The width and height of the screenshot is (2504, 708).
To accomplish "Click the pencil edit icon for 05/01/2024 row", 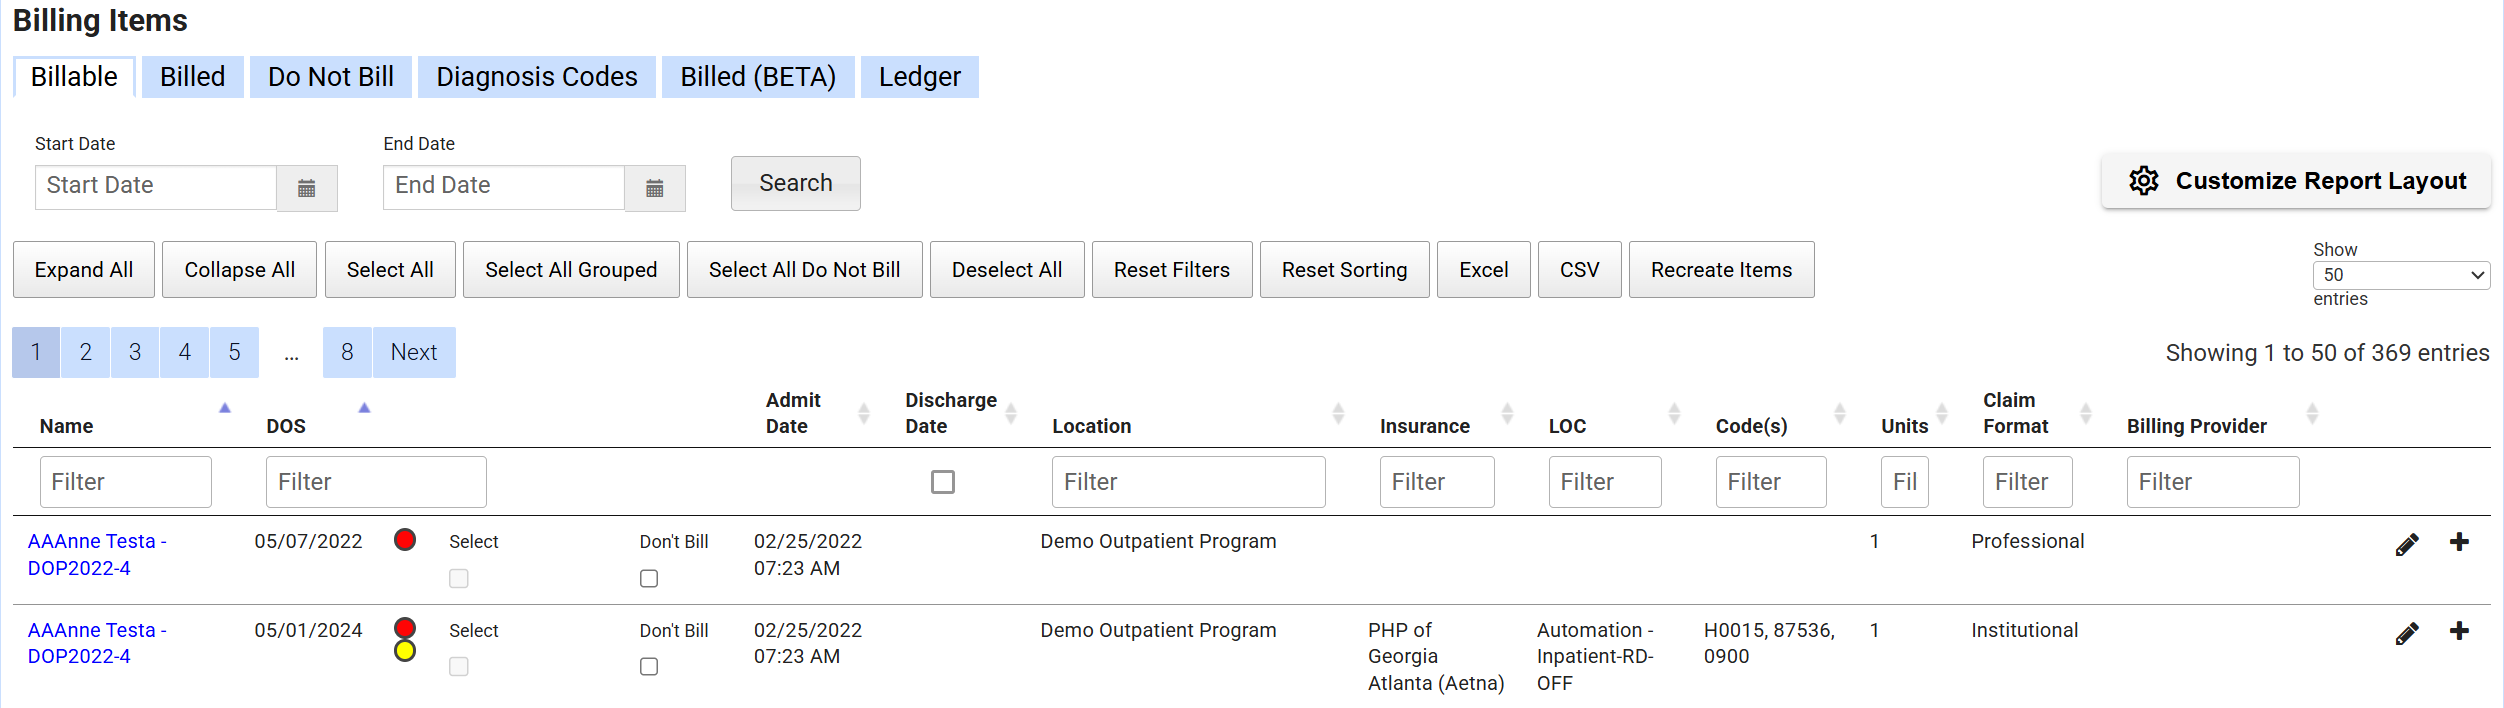I will [2407, 633].
